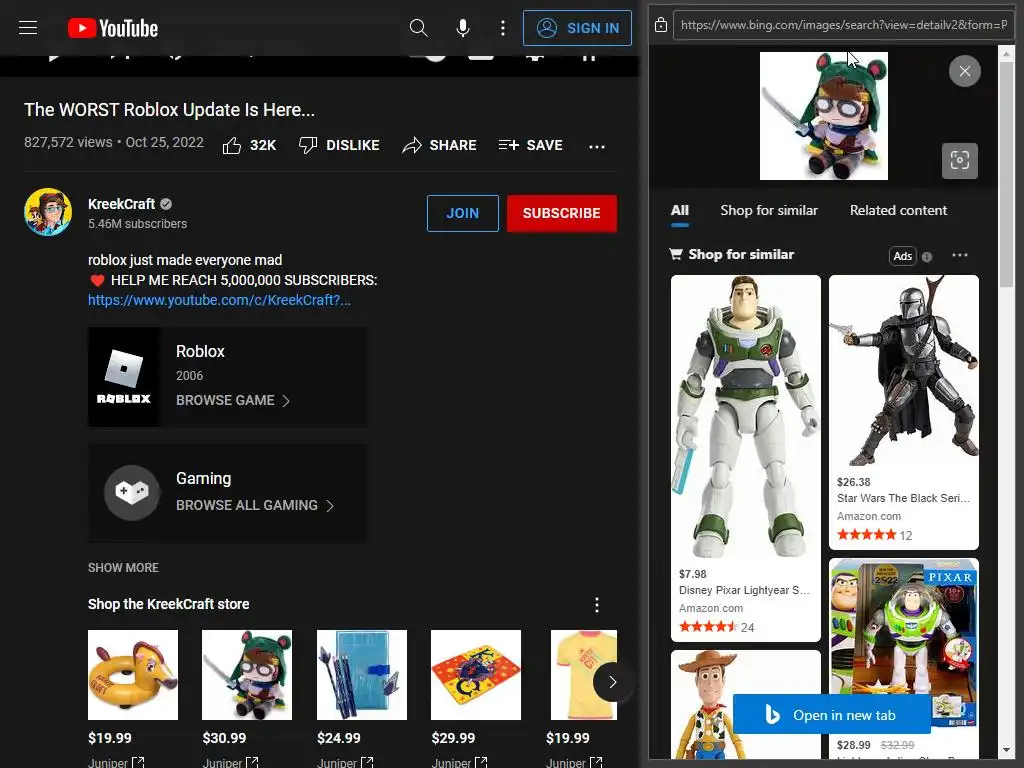Select the All tab in Bing panel
The width and height of the screenshot is (1024, 768).
[679, 211]
